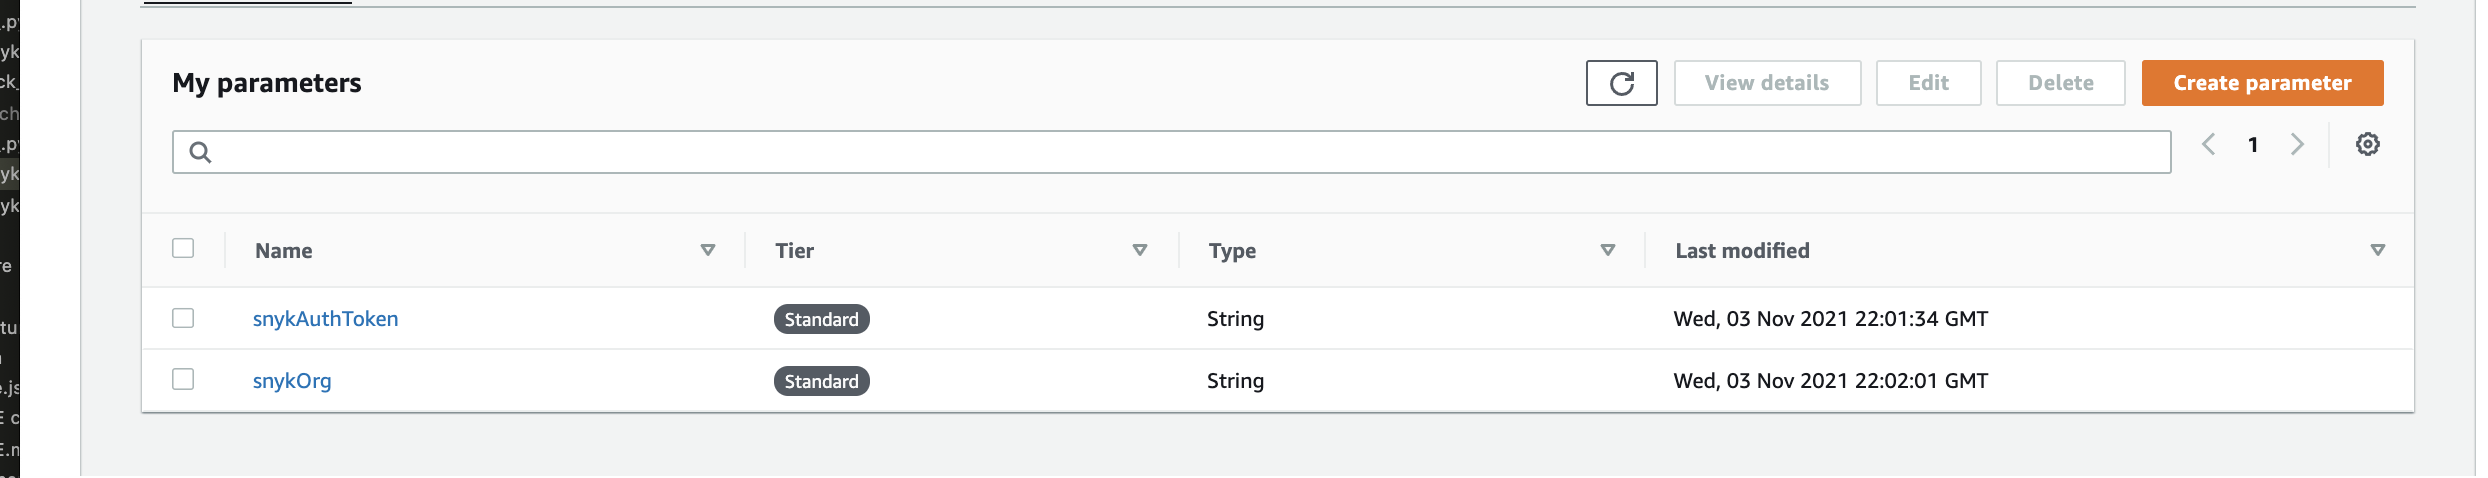This screenshot has width=2488, height=478.
Task: Click the search magnifier icon
Action: (x=200, y=152)
